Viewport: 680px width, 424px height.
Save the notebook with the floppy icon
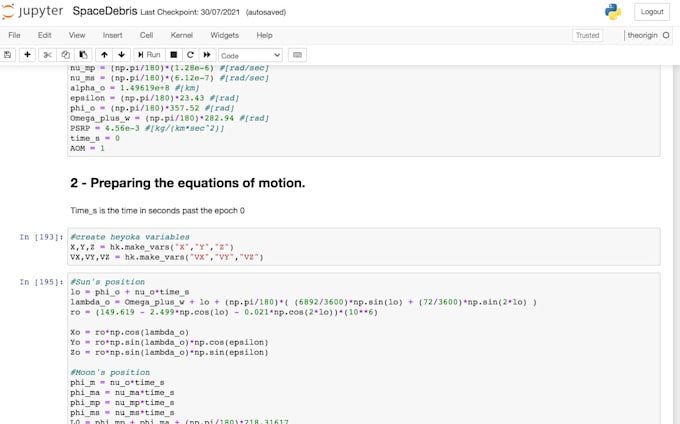pyautogui.click(x=8, y=55)
